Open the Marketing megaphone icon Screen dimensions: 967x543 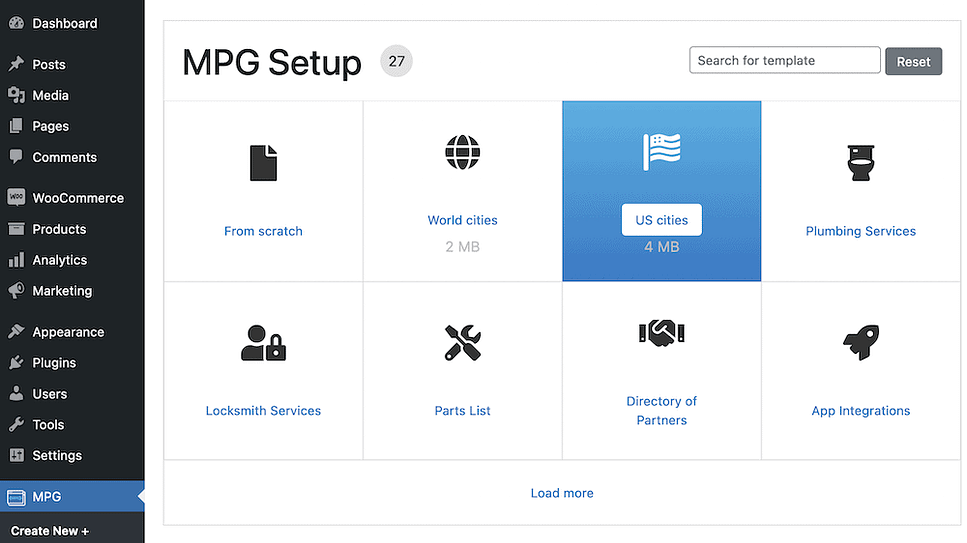tap(17, 291)
